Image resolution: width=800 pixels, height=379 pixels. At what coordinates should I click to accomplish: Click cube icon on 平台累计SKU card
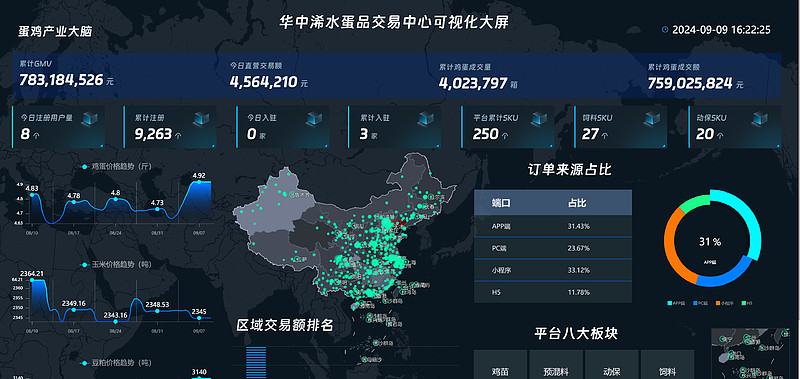pos(539,119)
